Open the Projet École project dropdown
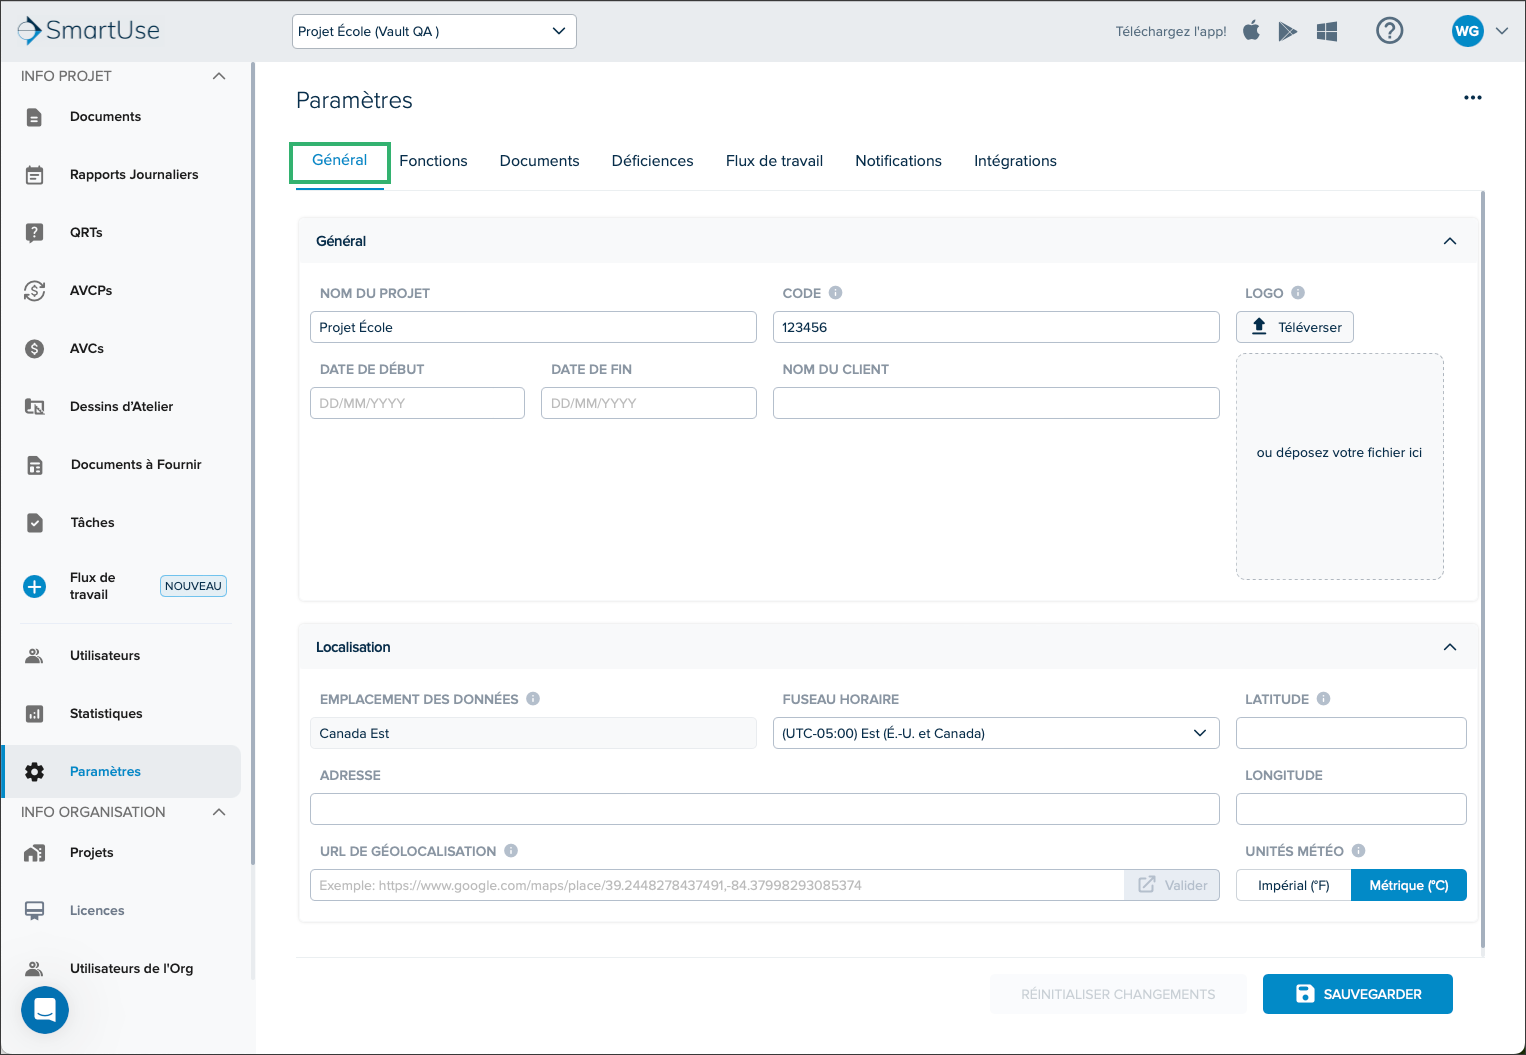 [x=434, y=31]
